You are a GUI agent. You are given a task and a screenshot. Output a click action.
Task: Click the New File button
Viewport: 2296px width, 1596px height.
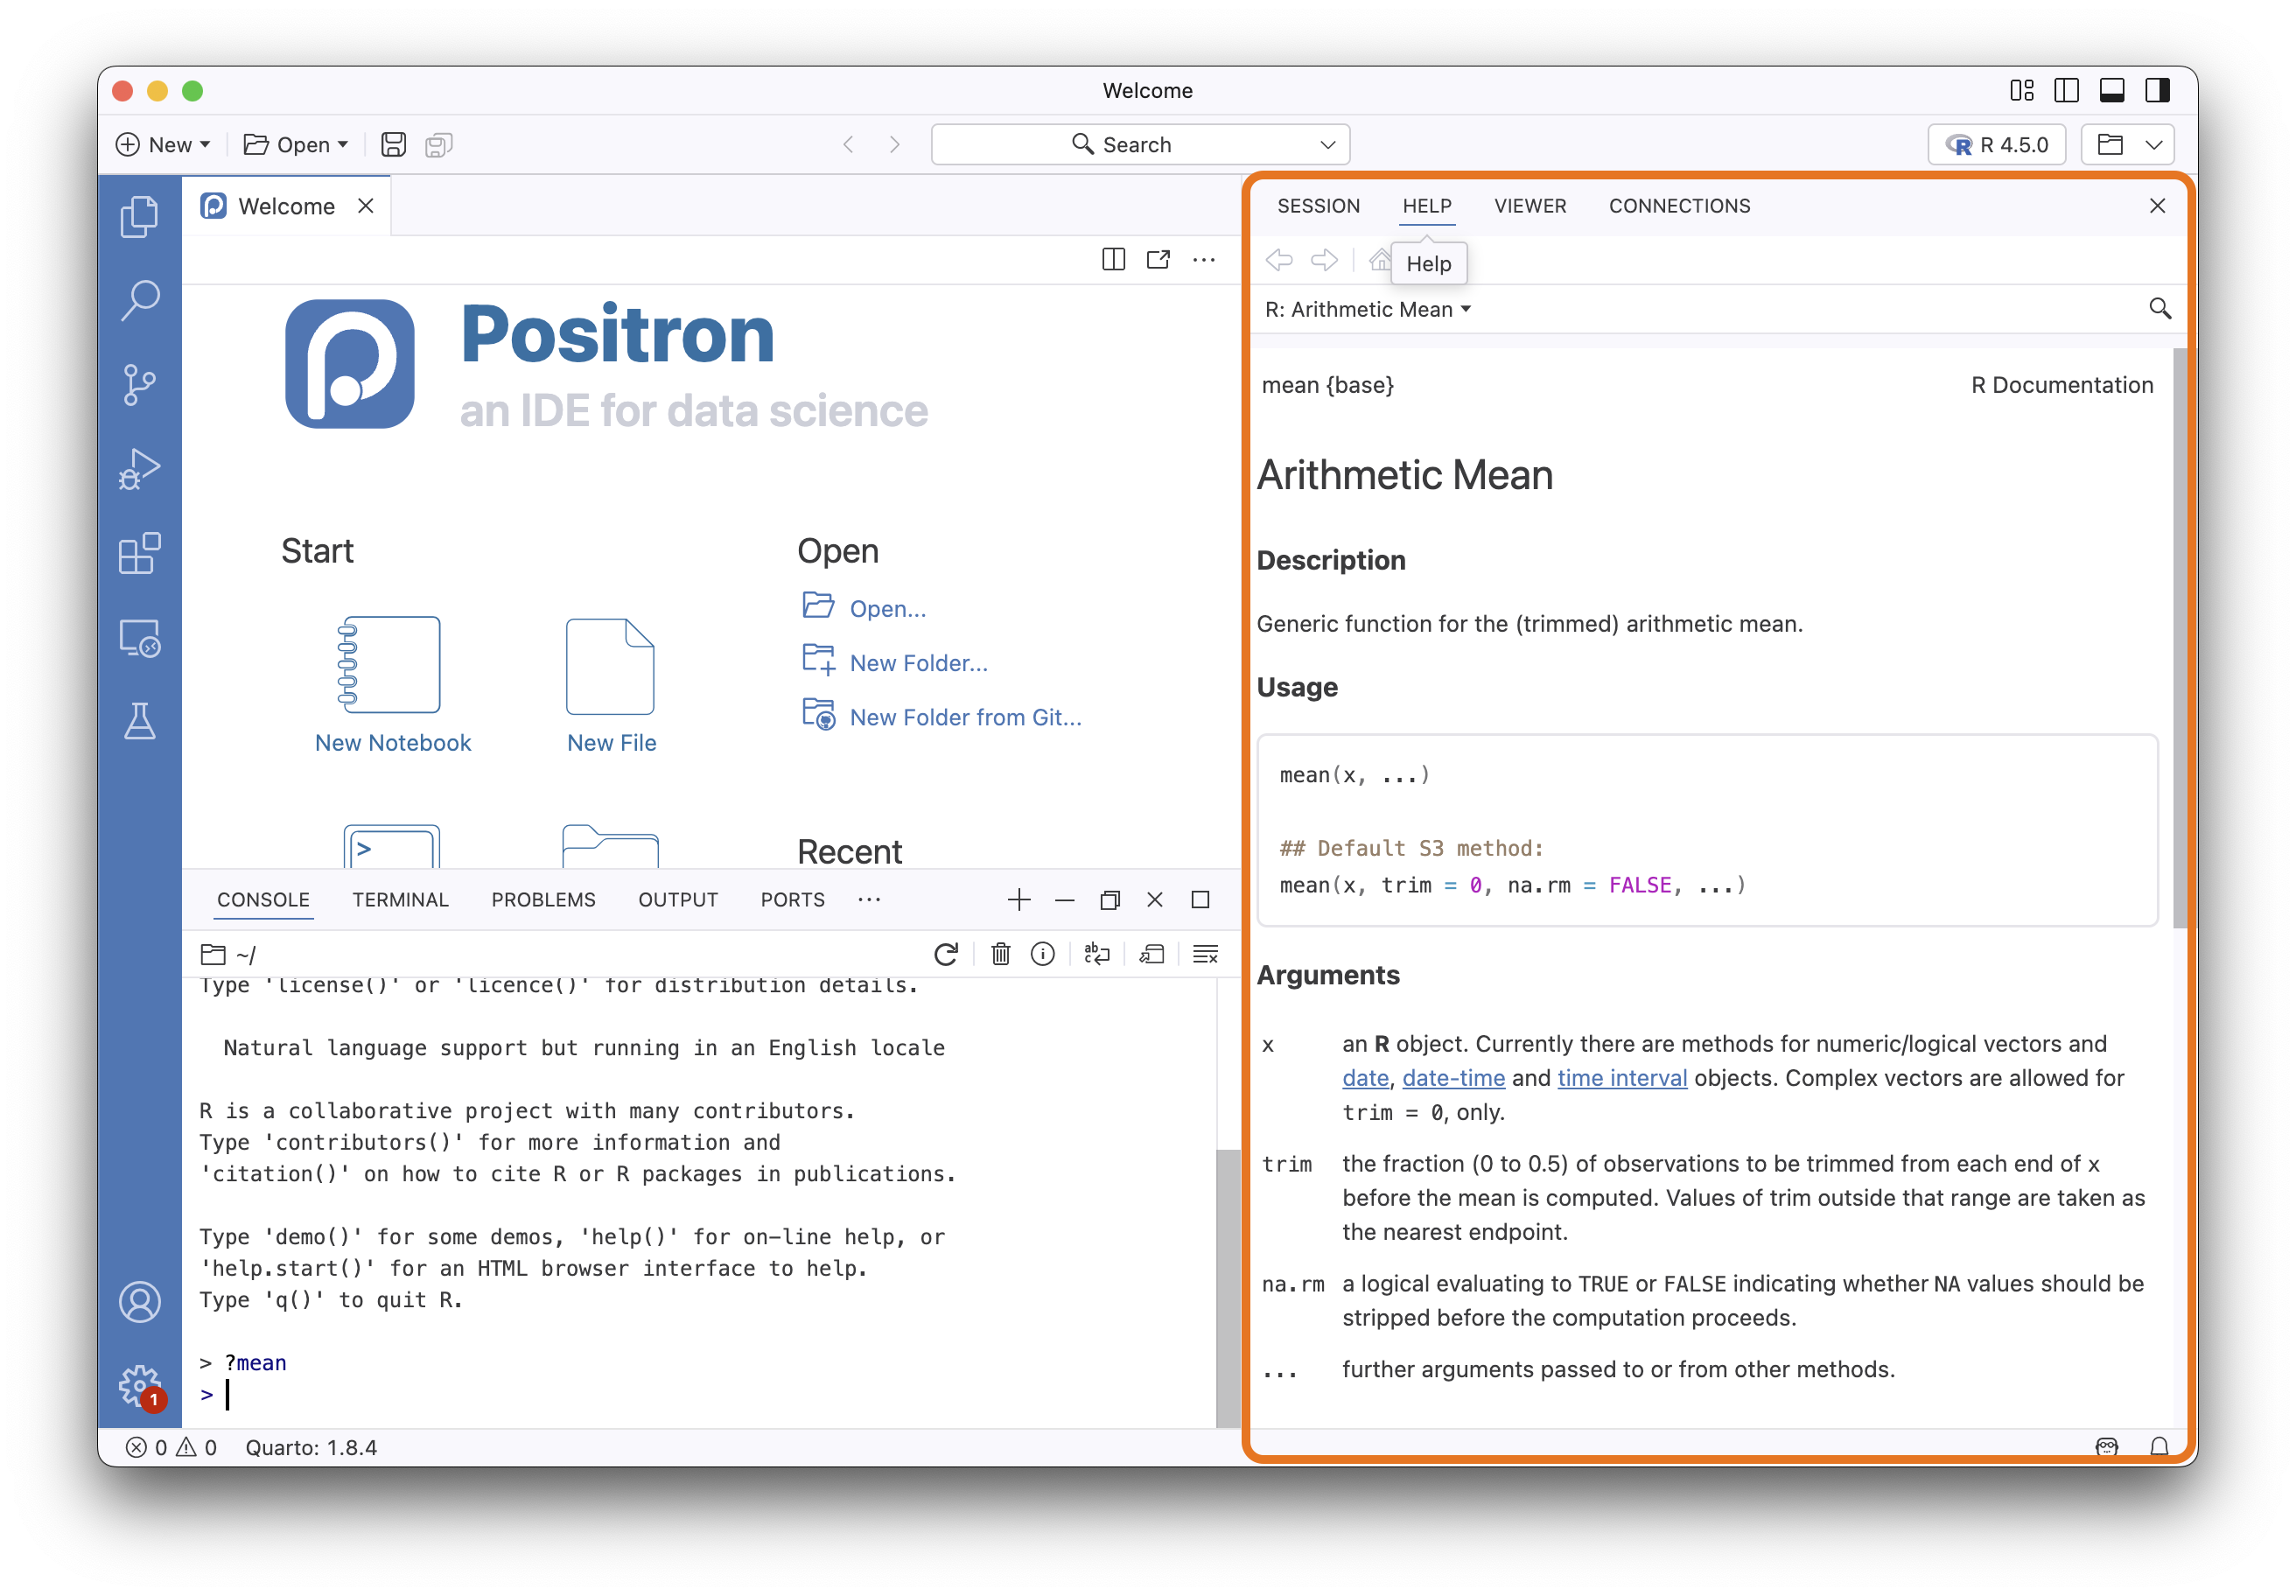(611, 685)
